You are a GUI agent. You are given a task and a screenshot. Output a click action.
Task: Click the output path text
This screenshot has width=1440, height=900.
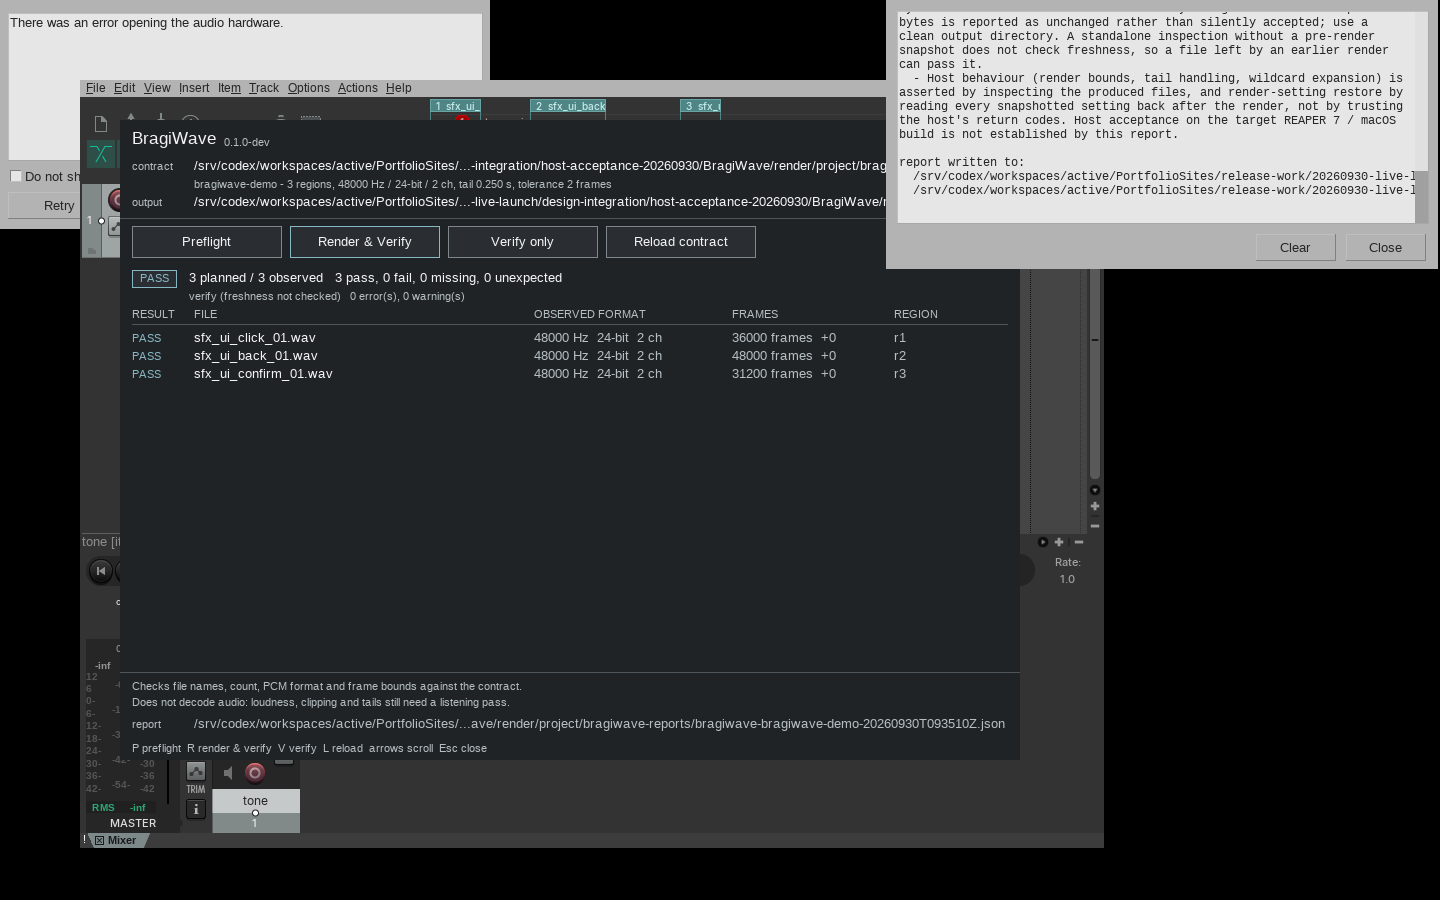tap(540, 202)
